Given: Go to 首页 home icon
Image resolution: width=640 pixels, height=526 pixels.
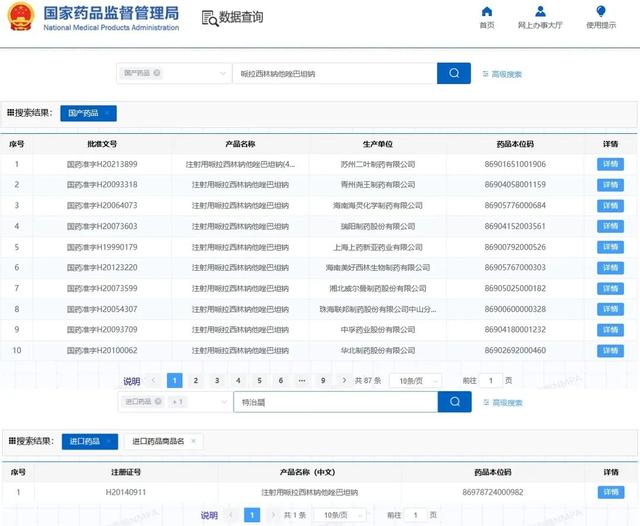Looking at the screenshot, I should [x=487, y=11].
